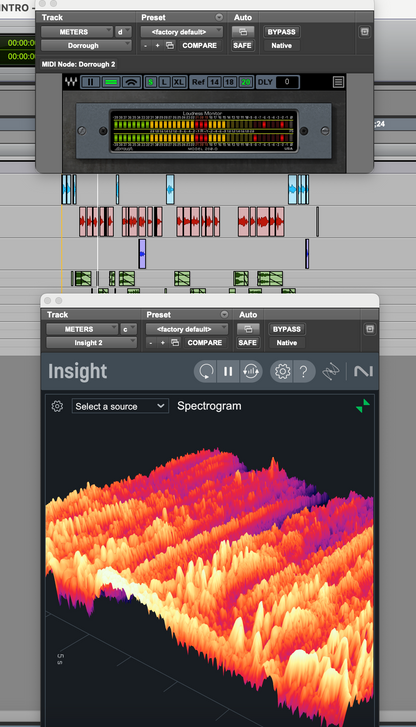Toggle automation SAFE on Insight 2
This screenshot has height=727, width=416.
click(x=247, y=343)
